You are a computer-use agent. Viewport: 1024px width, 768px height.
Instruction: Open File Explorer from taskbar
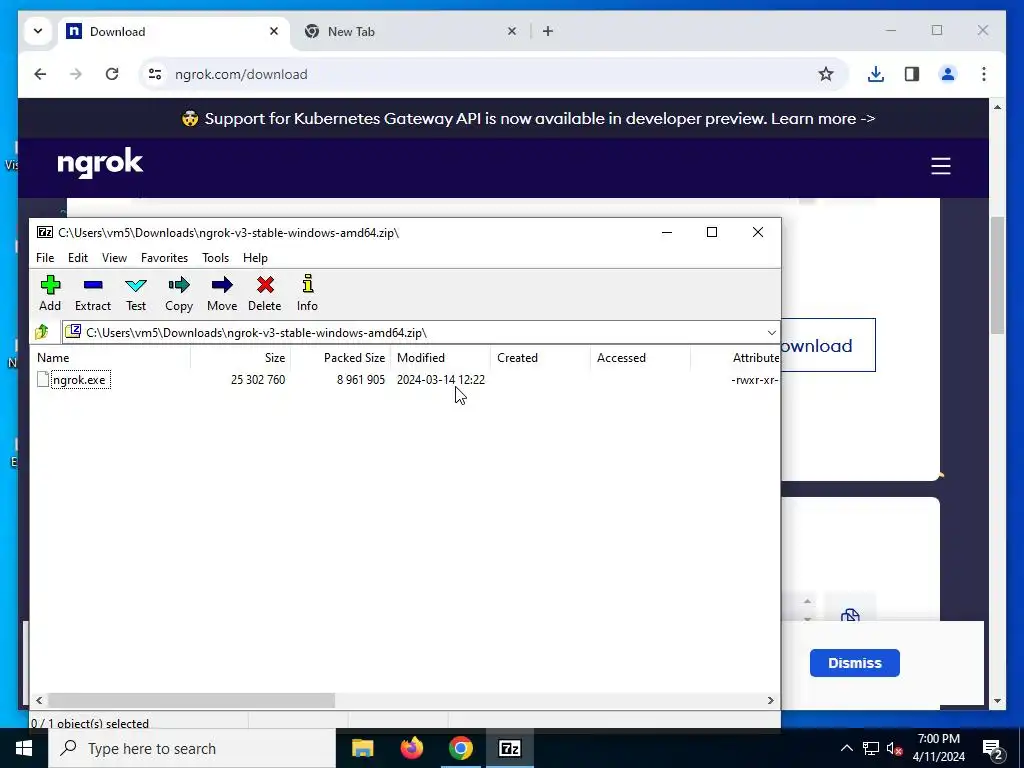point(362,748)
